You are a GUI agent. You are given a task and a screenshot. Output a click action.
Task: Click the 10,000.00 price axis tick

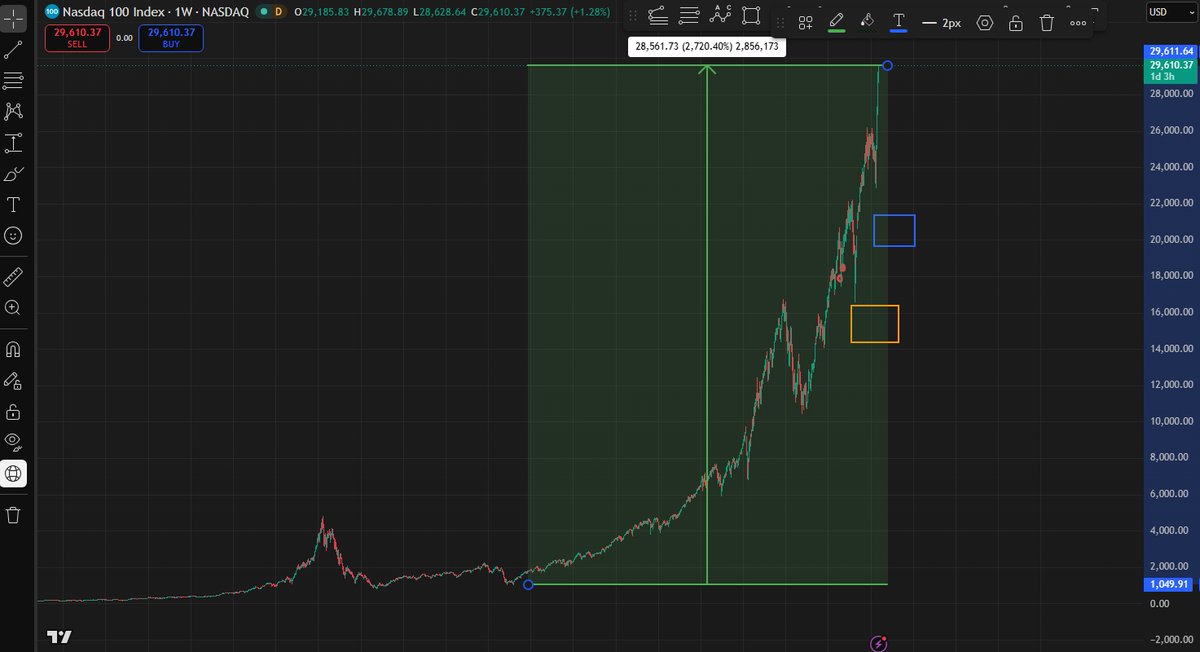1171,421
